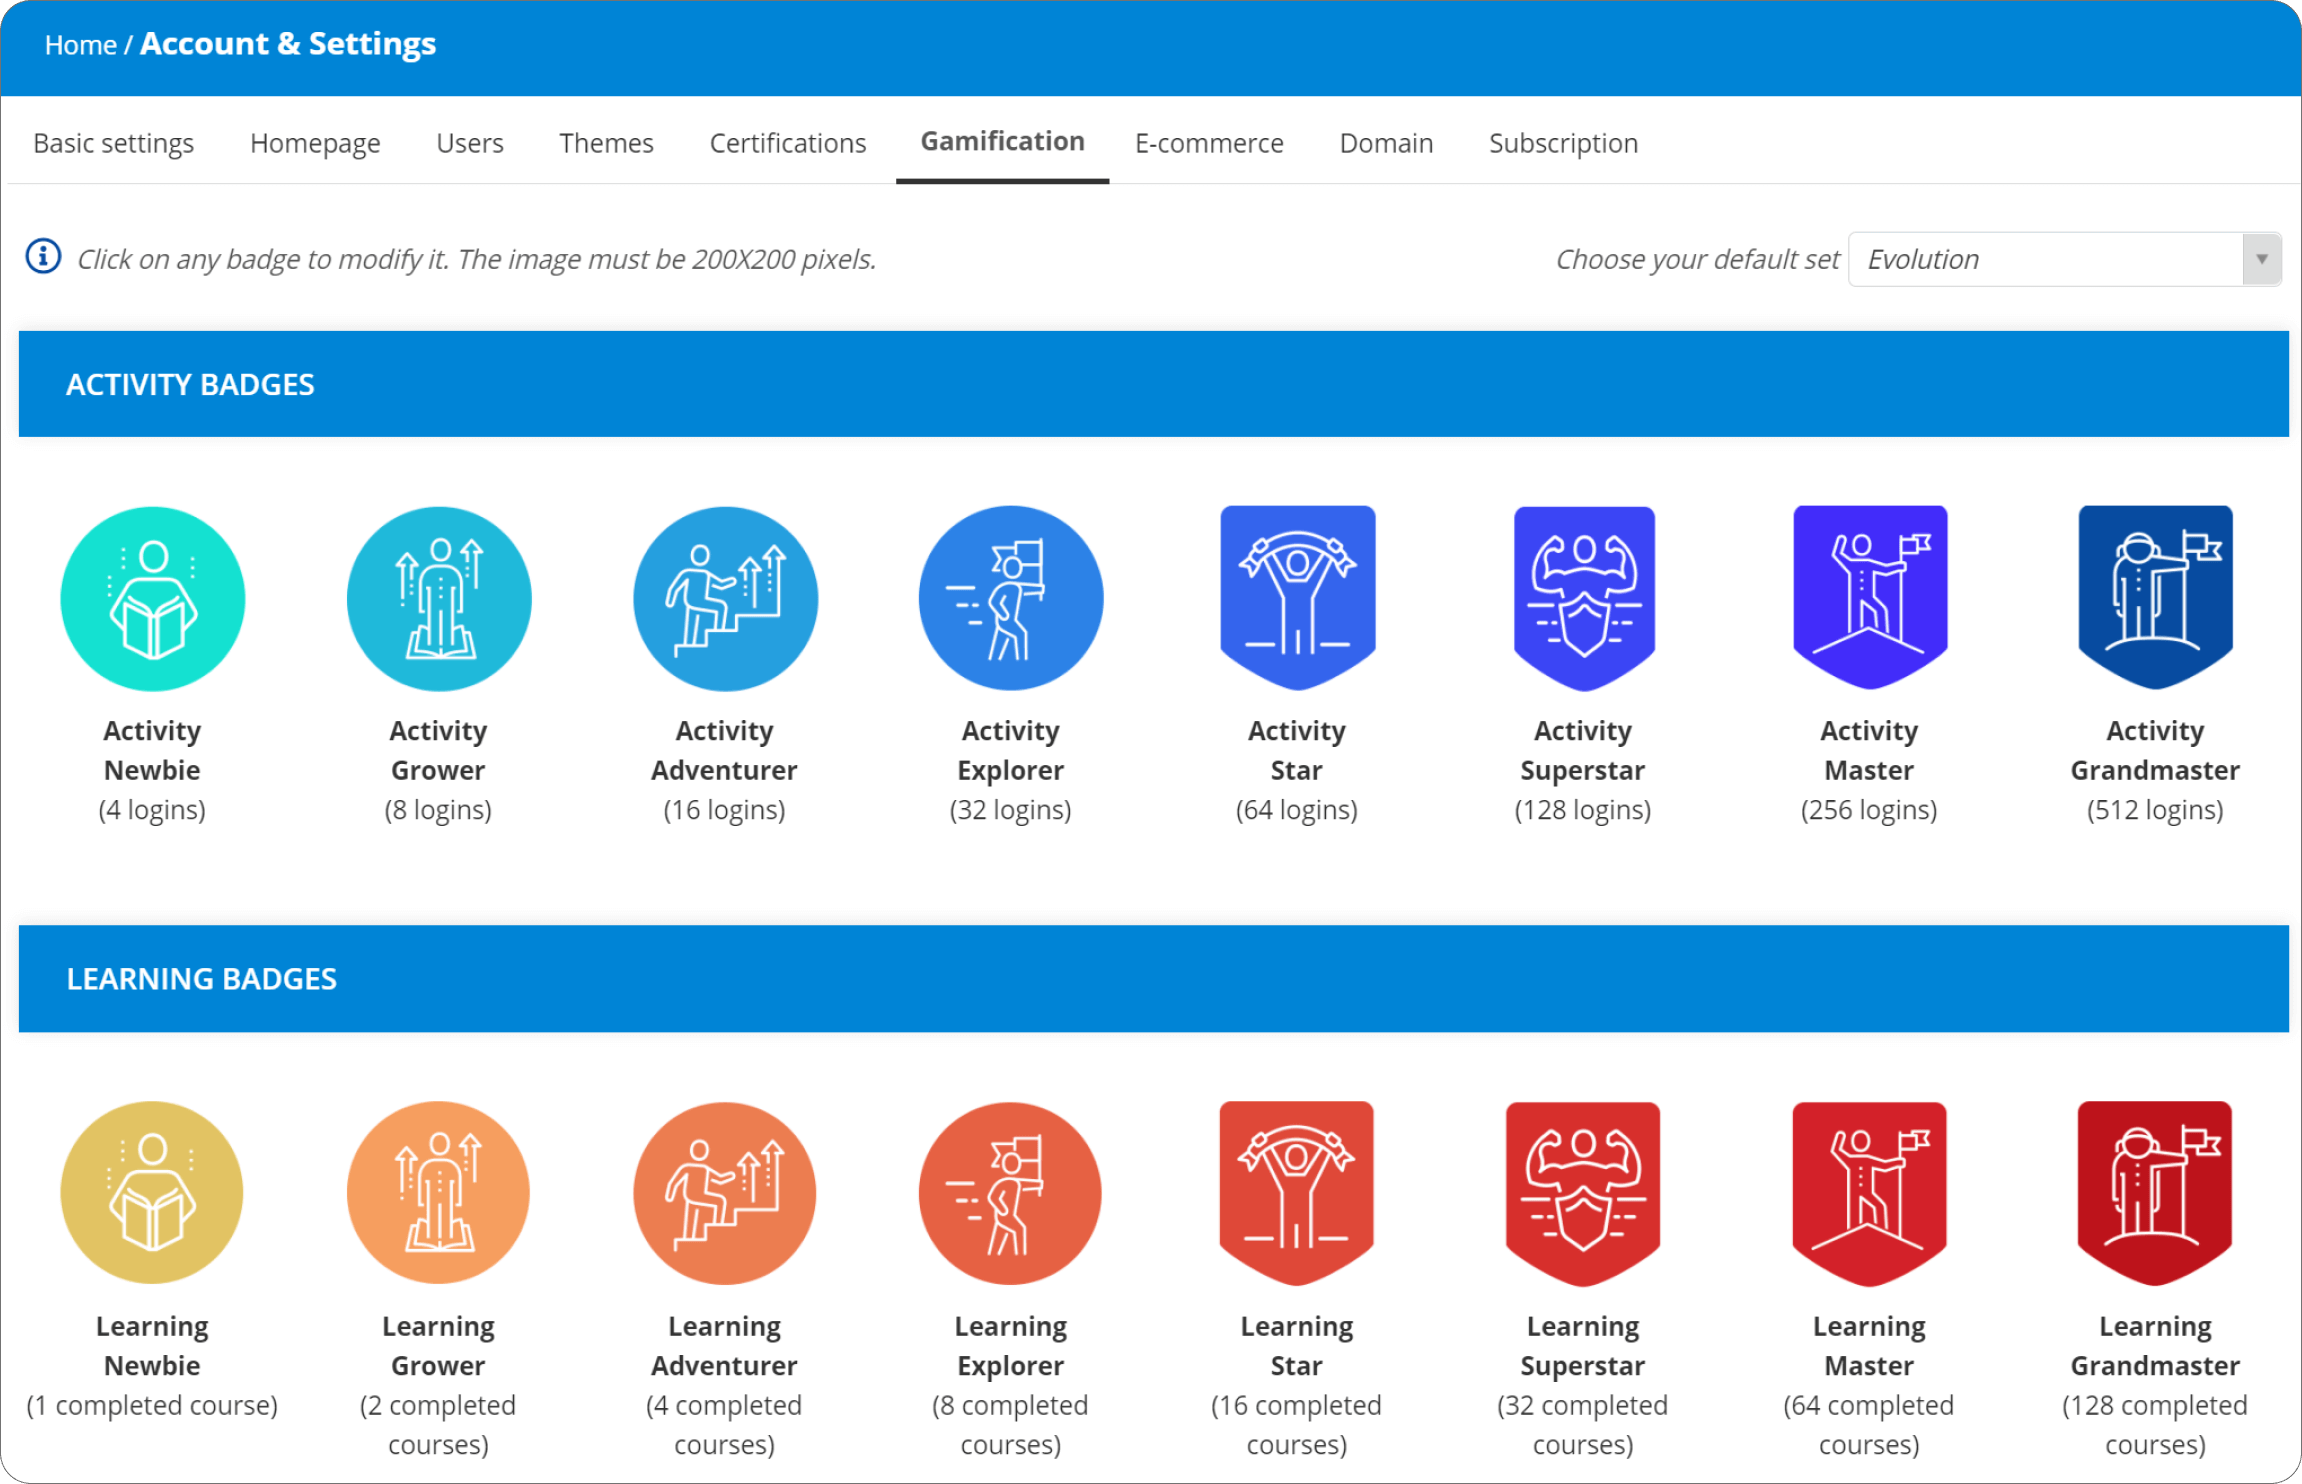Select the Themes tab
2302x1484 pixels.
pos(606,142)
